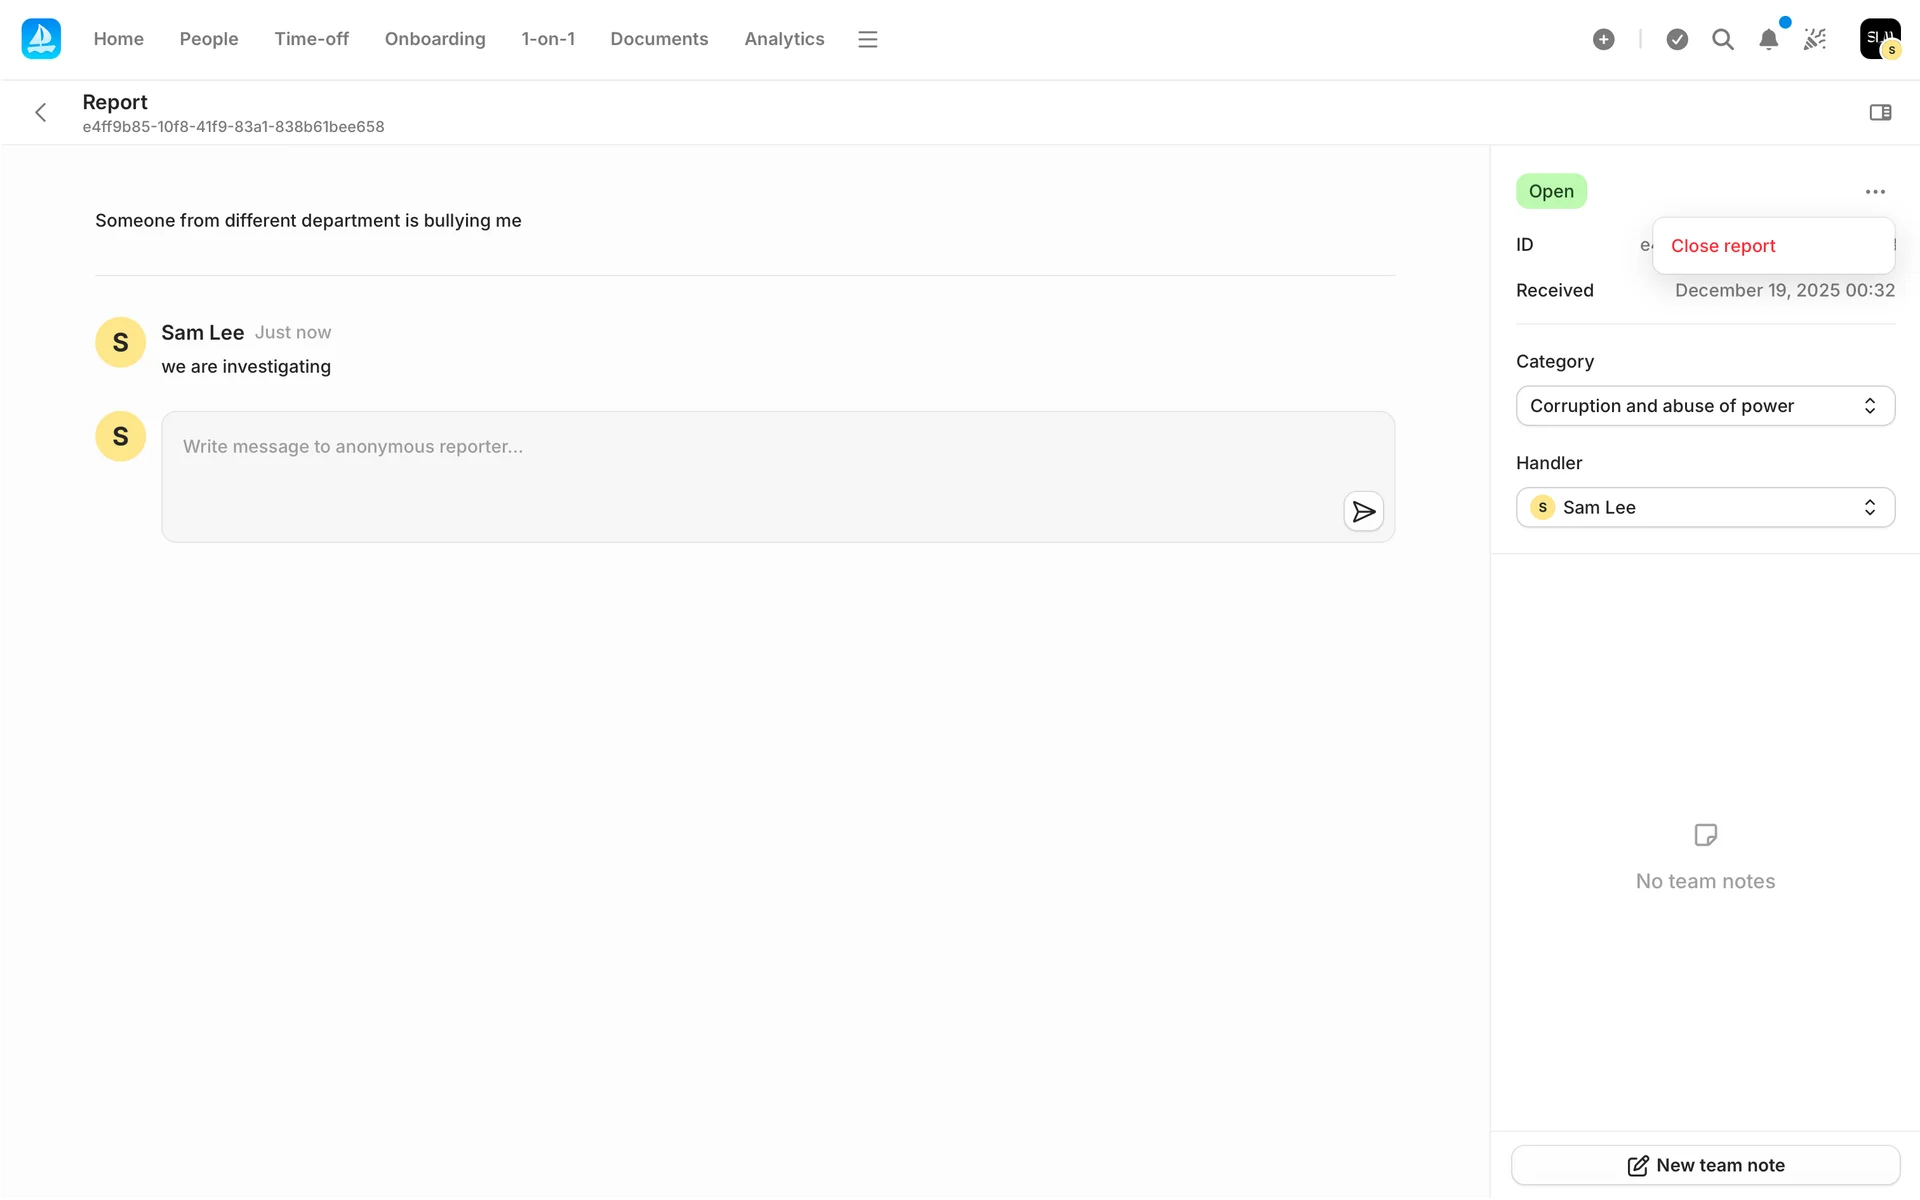Open the Time-off navigation tab
1920x1200 pixels.
[x=311, y=39]
